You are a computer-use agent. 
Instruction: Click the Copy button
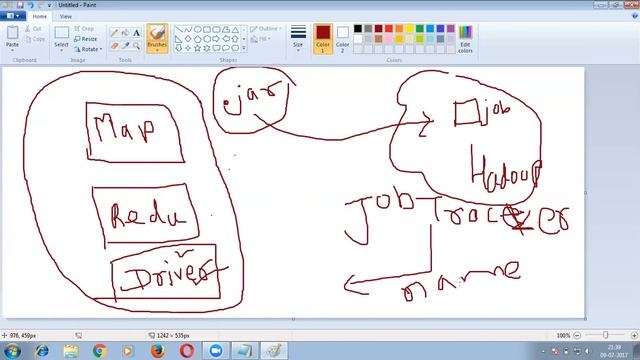(x=35, y=39)
